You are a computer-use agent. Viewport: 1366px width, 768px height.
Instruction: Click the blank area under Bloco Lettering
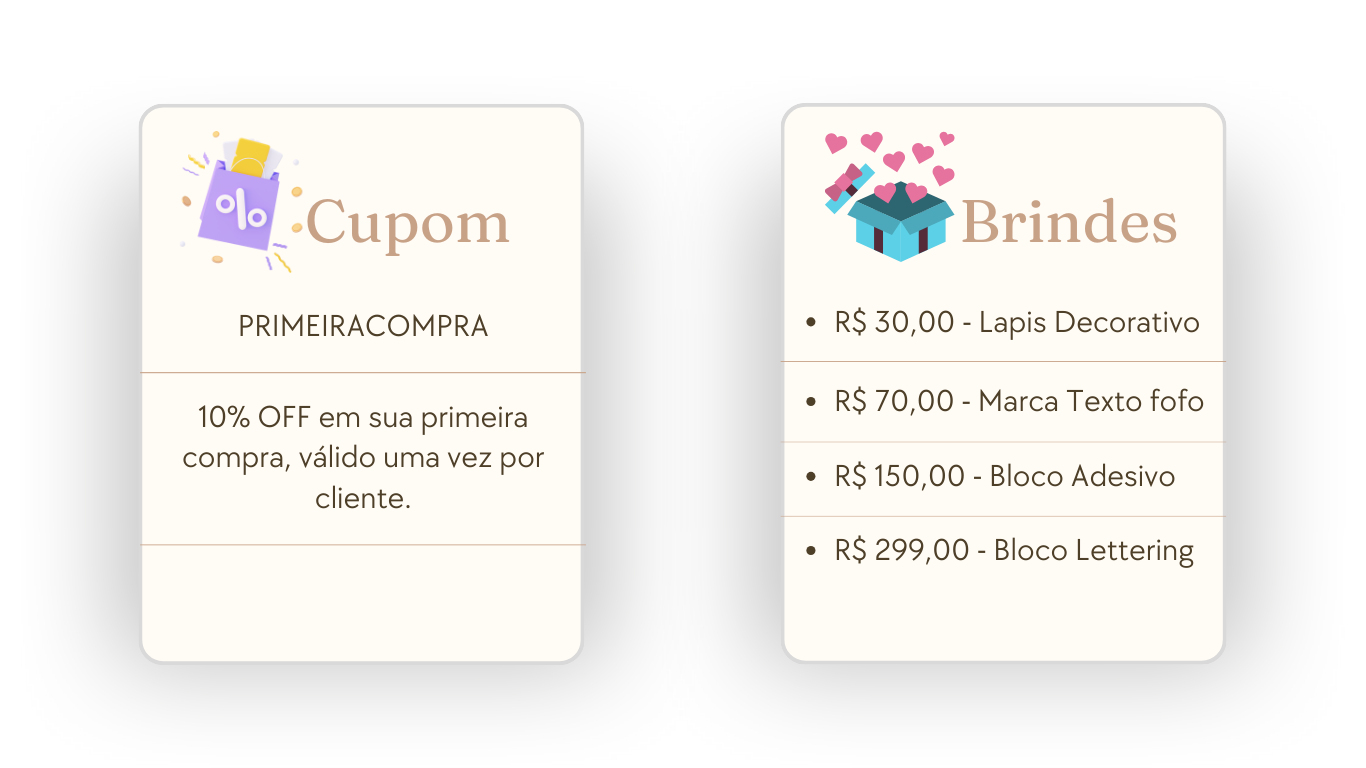(1003, 620)
